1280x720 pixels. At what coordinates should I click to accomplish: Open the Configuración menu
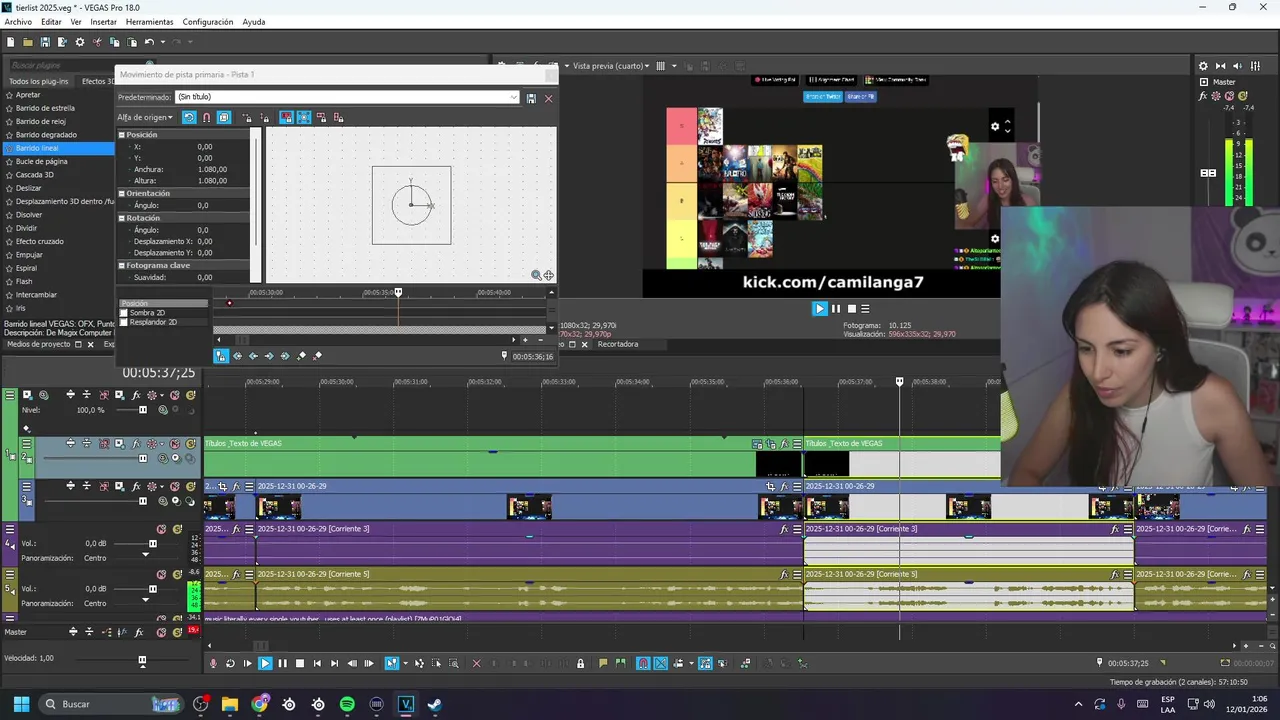(208, 22)
